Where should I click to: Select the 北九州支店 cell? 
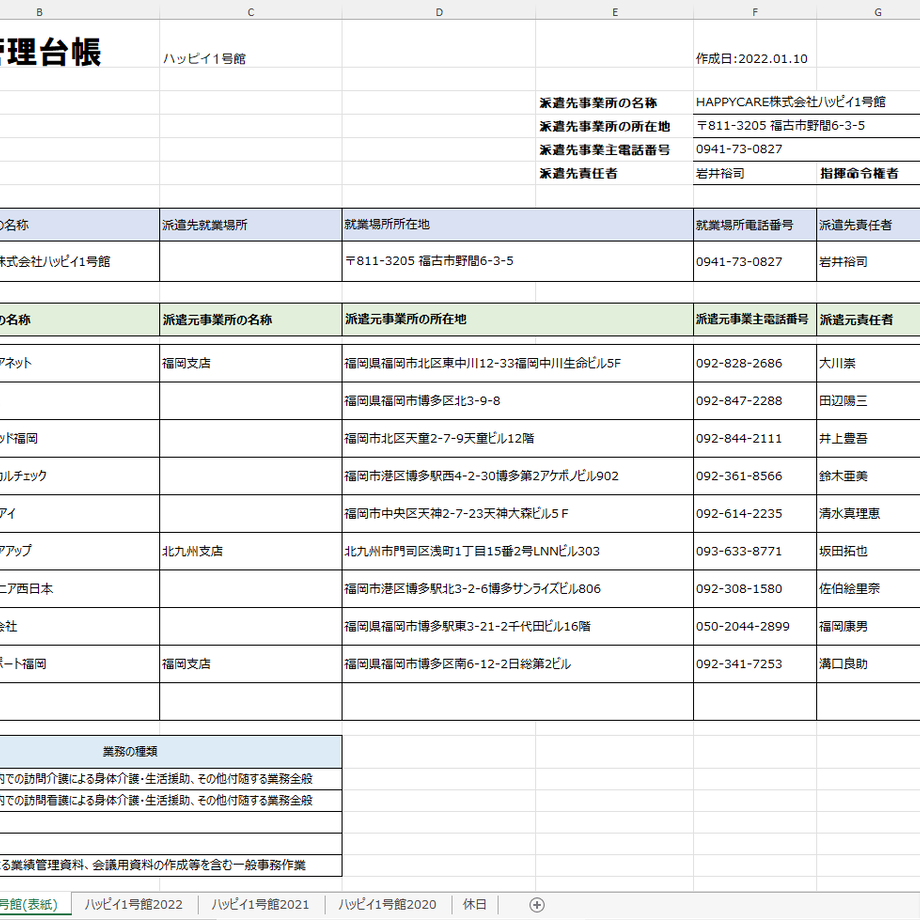251,551
